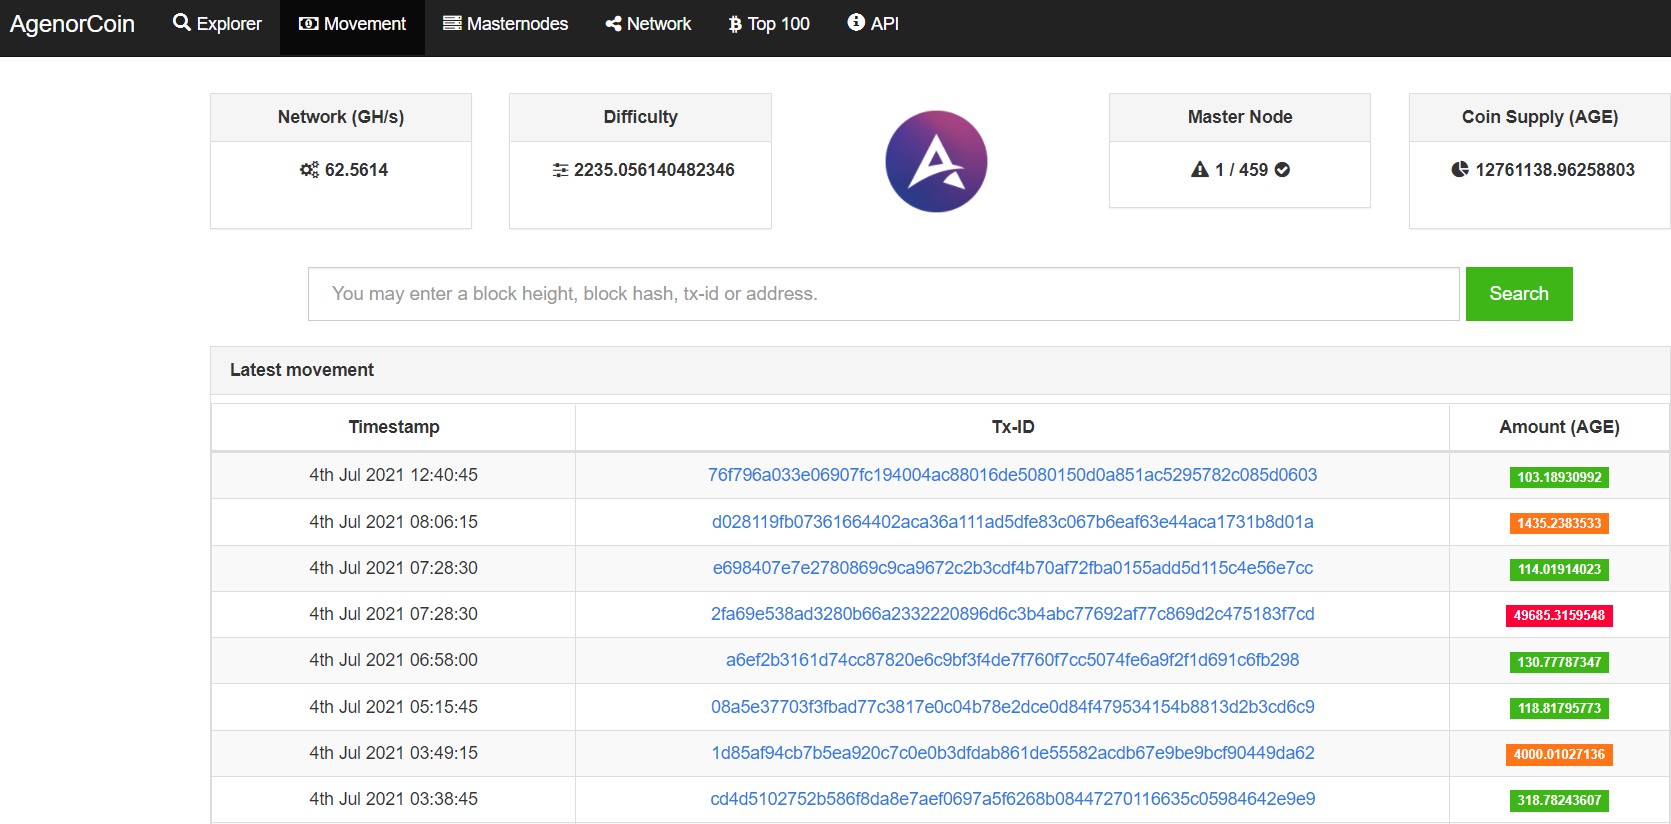Click the AgenorCoin brand title
This screenshot has height=824, width=1671.
72,24
